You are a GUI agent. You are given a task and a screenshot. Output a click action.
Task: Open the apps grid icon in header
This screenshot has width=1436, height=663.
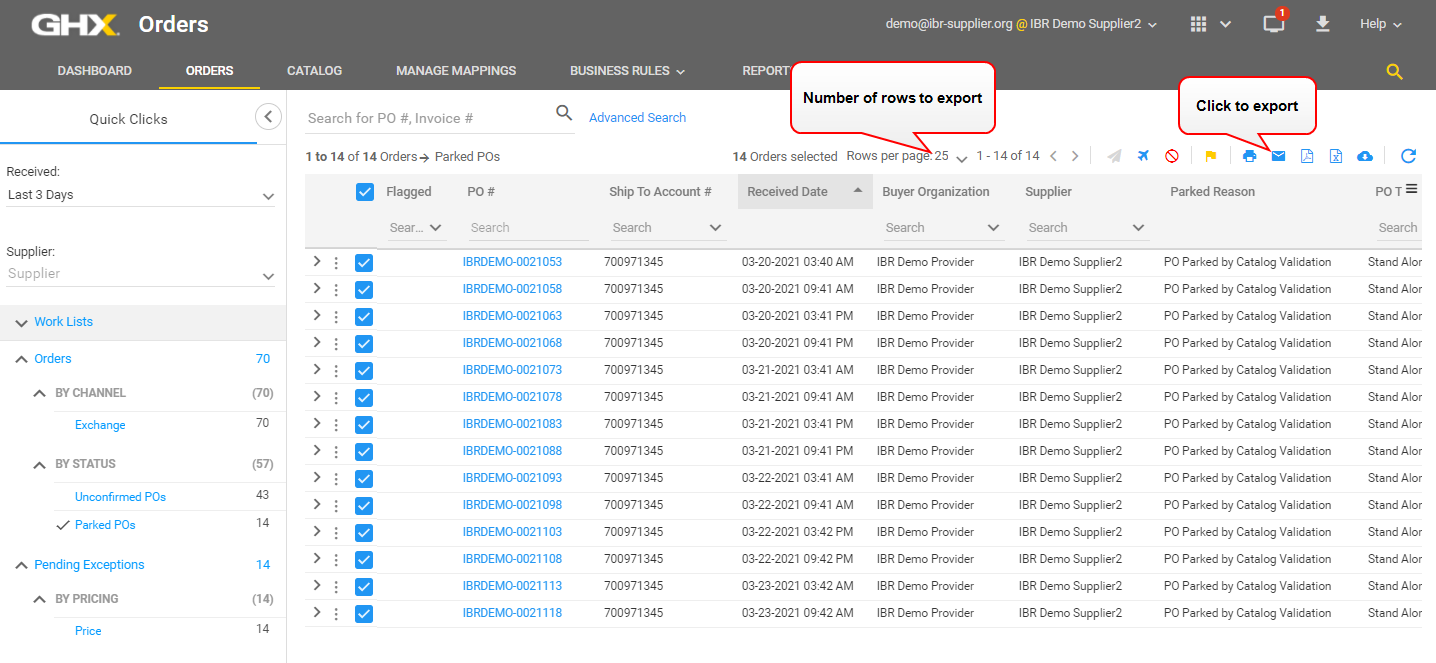tap(1199, 24)
